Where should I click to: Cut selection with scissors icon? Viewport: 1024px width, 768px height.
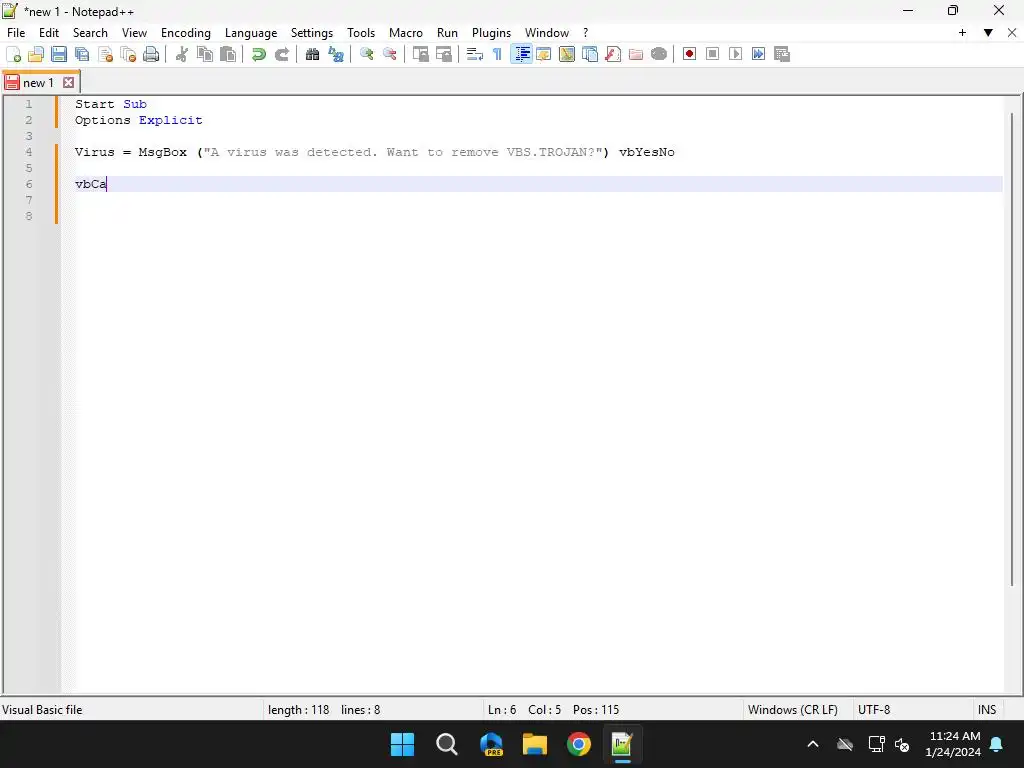coord(182,54)
